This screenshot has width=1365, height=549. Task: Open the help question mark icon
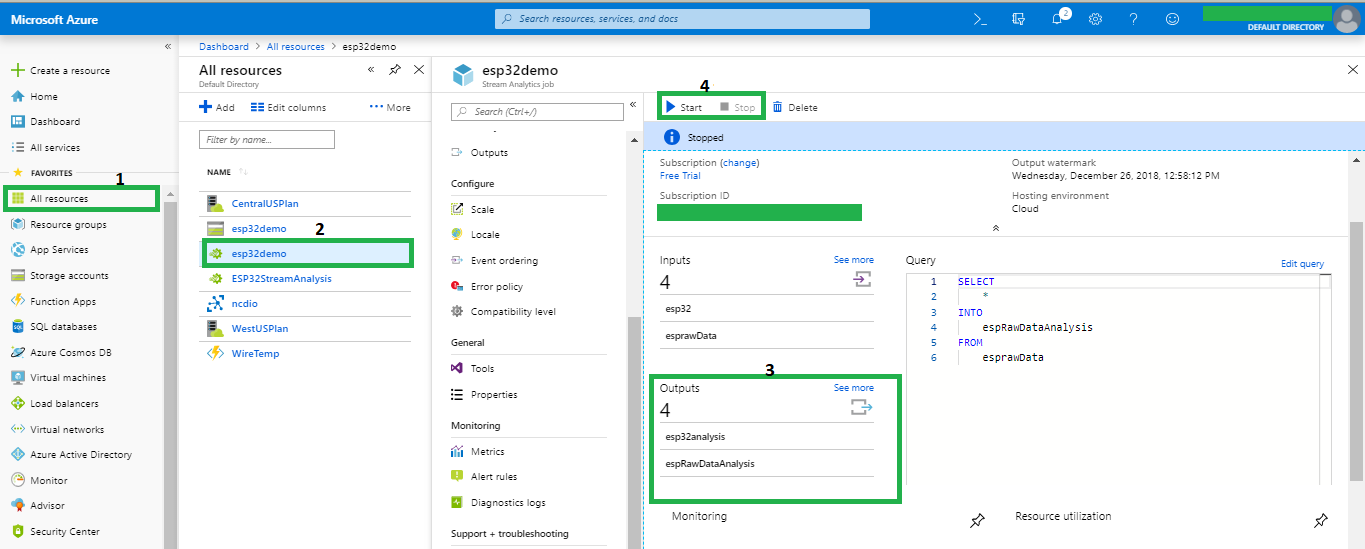click(x=1133, y=18)
